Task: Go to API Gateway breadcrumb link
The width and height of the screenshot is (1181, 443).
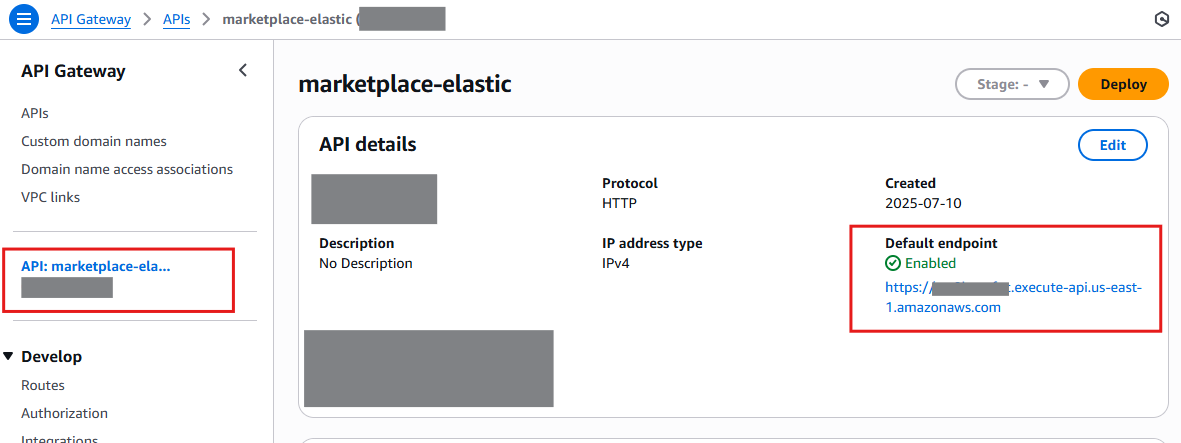Action: 93,19
